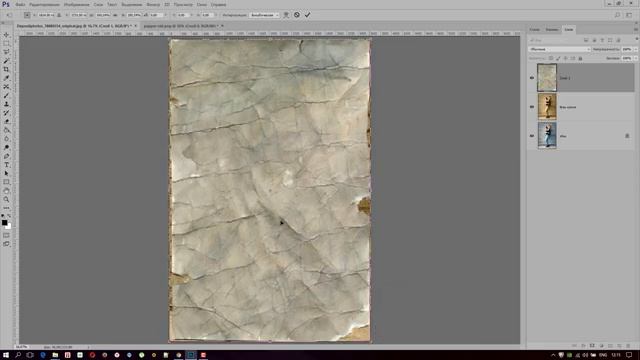Select the History Brush tool
The height and width of the screenshot is (360, 640).
[6, 113]
